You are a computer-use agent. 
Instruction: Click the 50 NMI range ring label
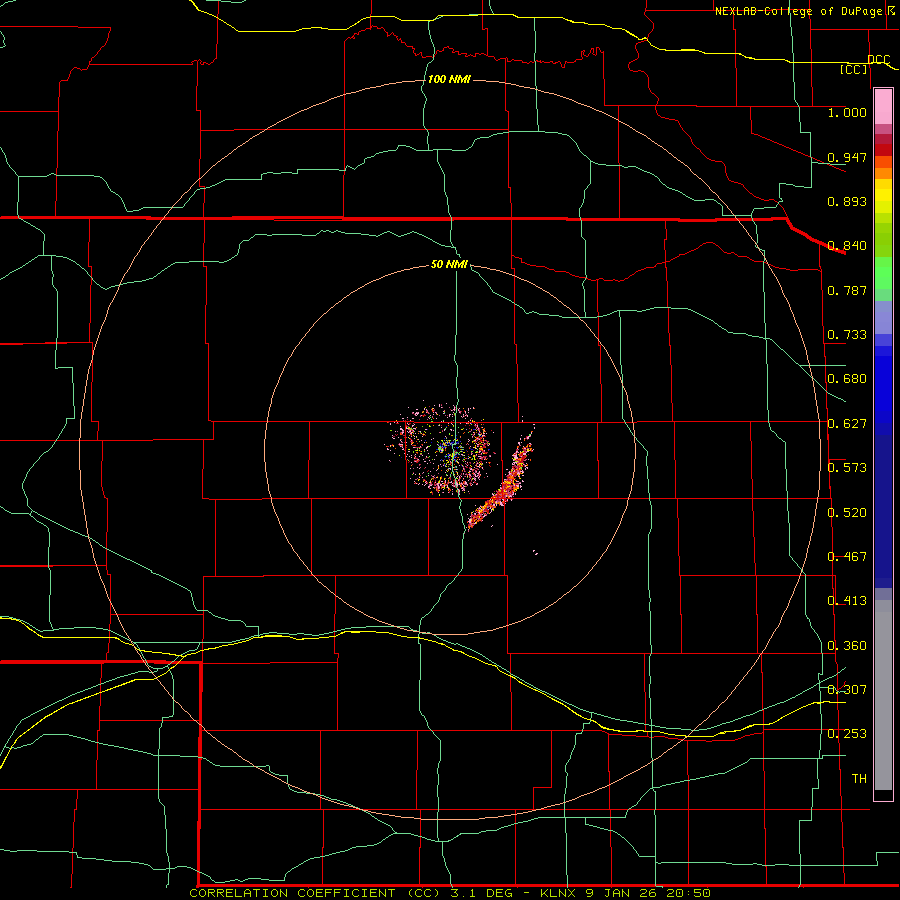pos(449,264)
